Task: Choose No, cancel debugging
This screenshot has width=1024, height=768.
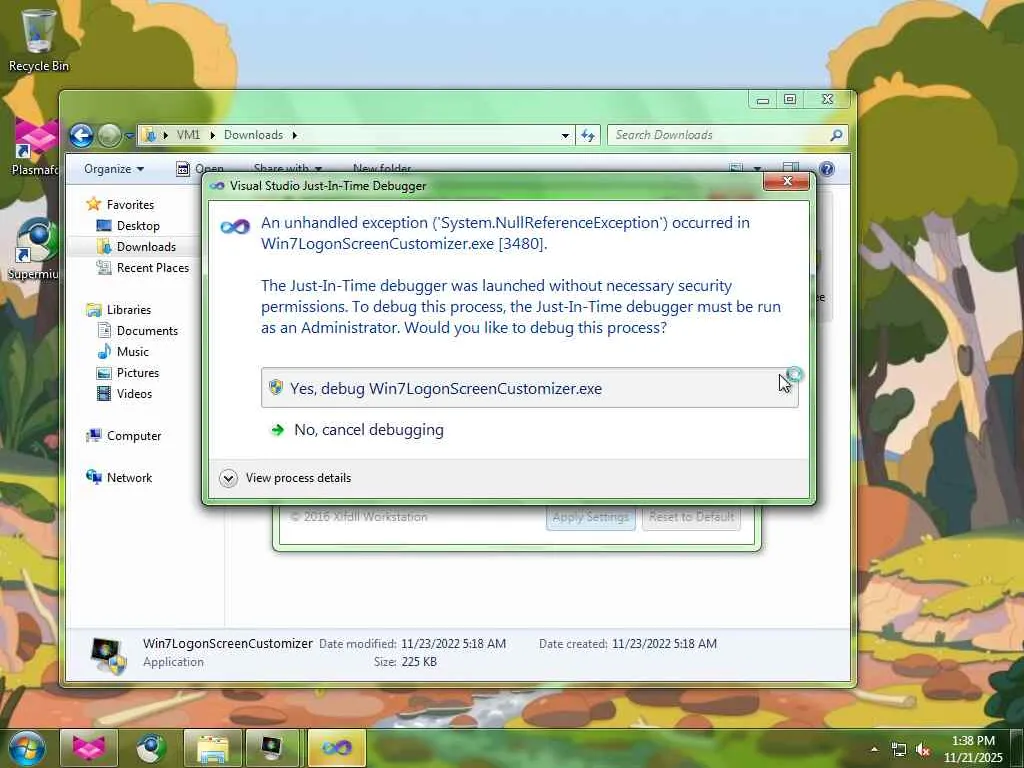Action: (369, 430)
